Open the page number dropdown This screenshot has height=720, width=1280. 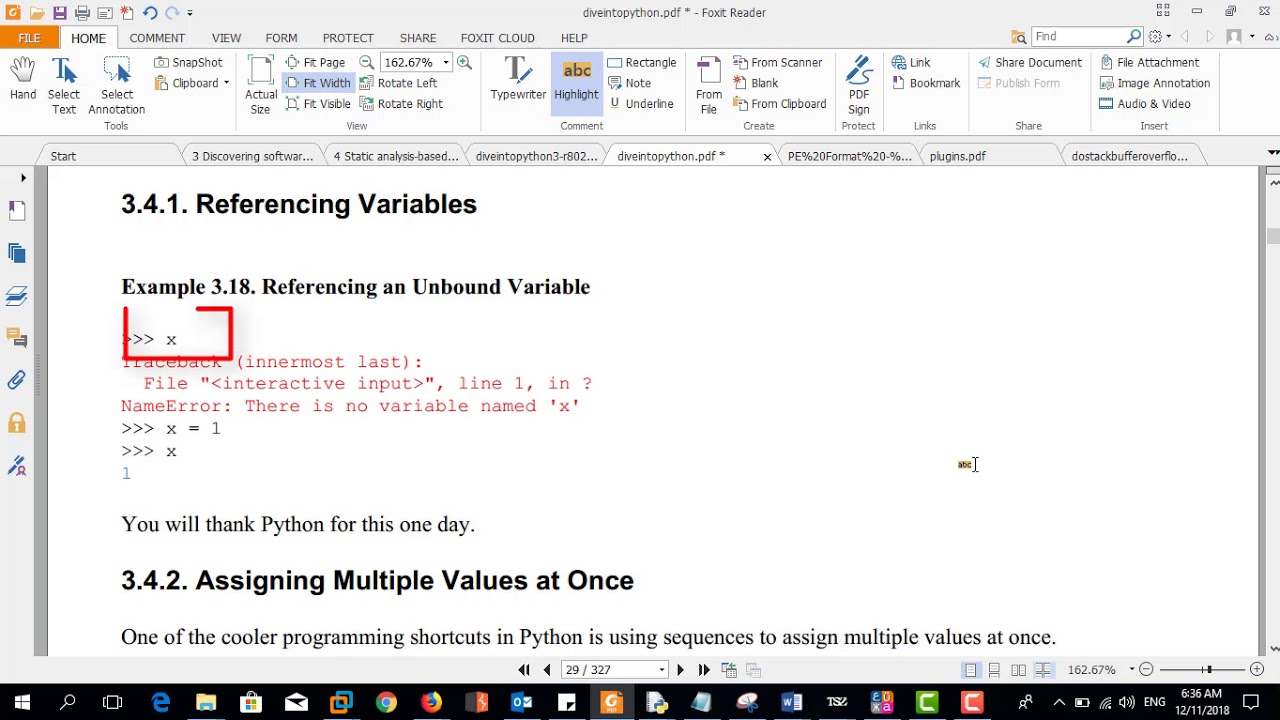coord(661,670)
